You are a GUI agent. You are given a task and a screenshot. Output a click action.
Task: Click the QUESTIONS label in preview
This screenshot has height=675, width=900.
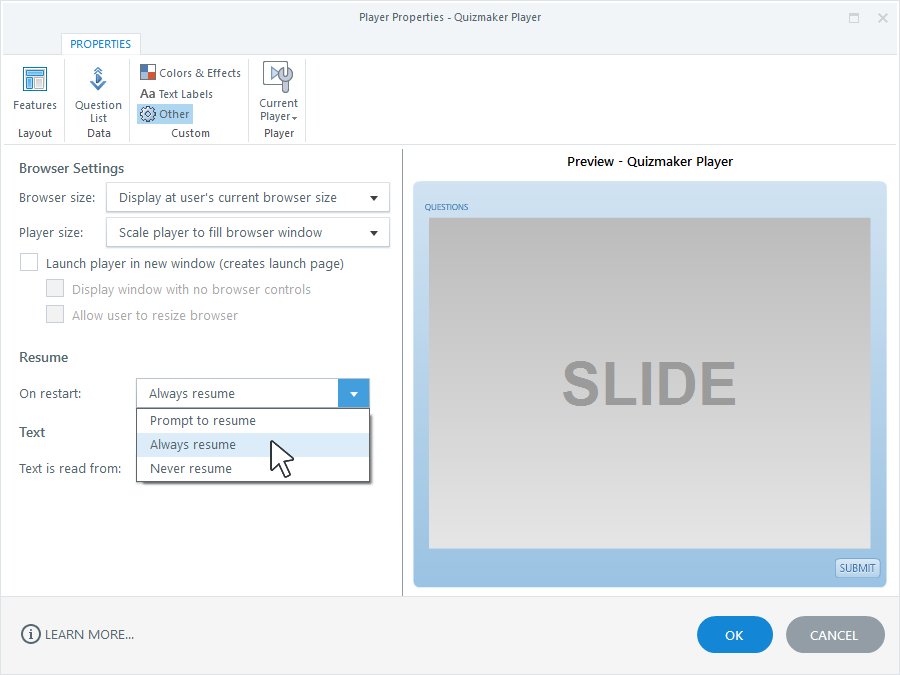click(446, 207)
